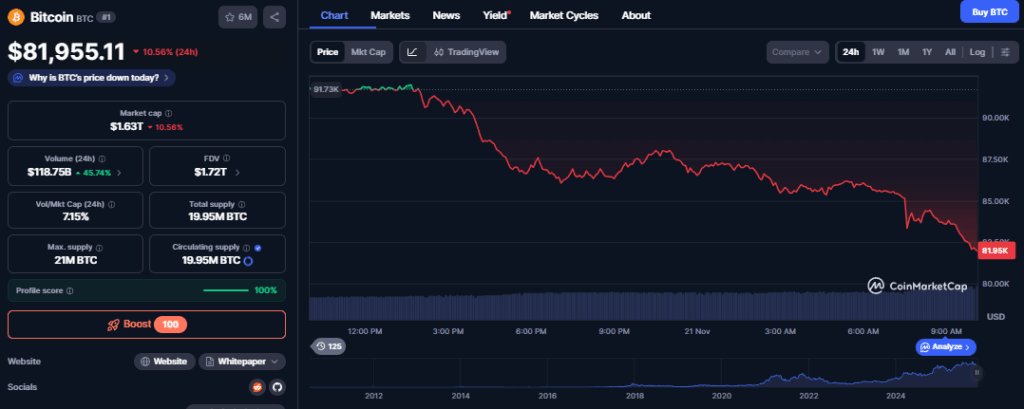This screenshot has width=1024, height=409.
Task: Click the Profile score 100% progress bar
Action: click(x=226, y=290)
